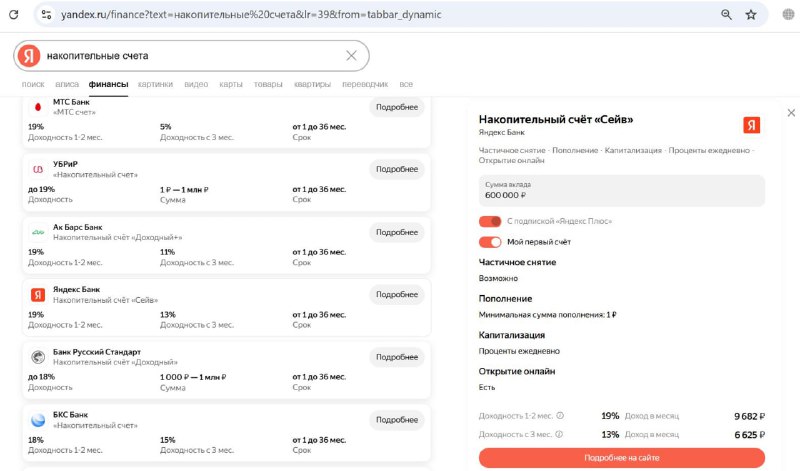
Task: Click the Ак Барс Банк logo
Action: click(38, 232)
